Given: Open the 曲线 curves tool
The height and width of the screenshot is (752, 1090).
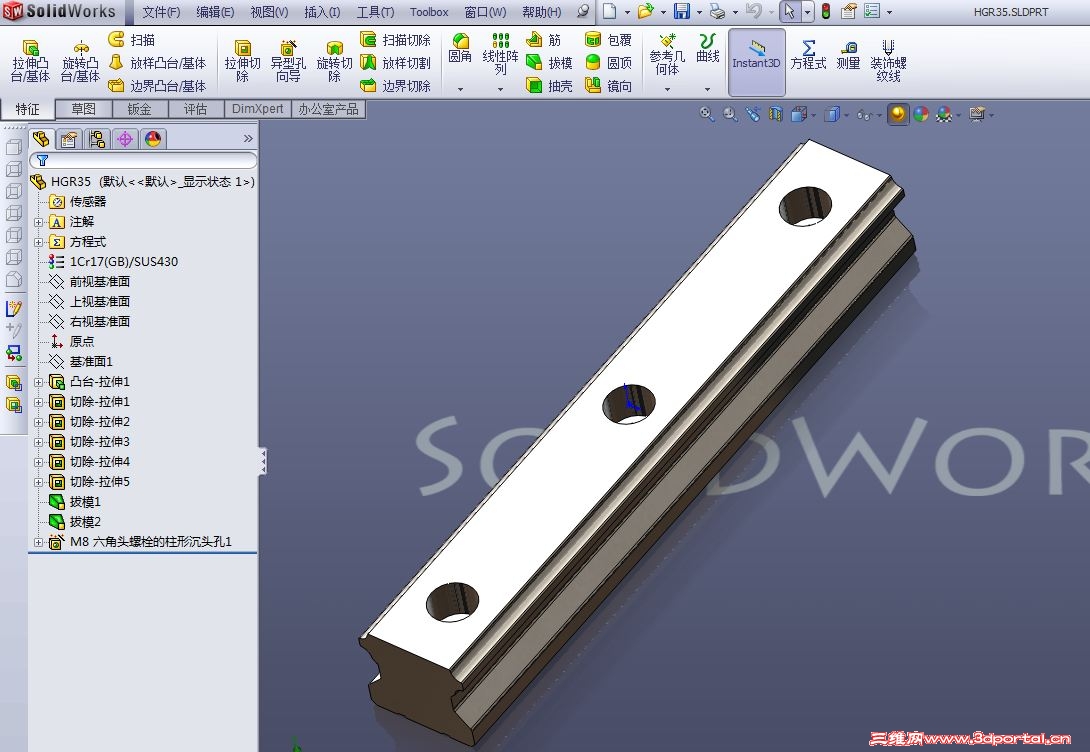Looking at the screenshot, I should [x=707, y=49].
